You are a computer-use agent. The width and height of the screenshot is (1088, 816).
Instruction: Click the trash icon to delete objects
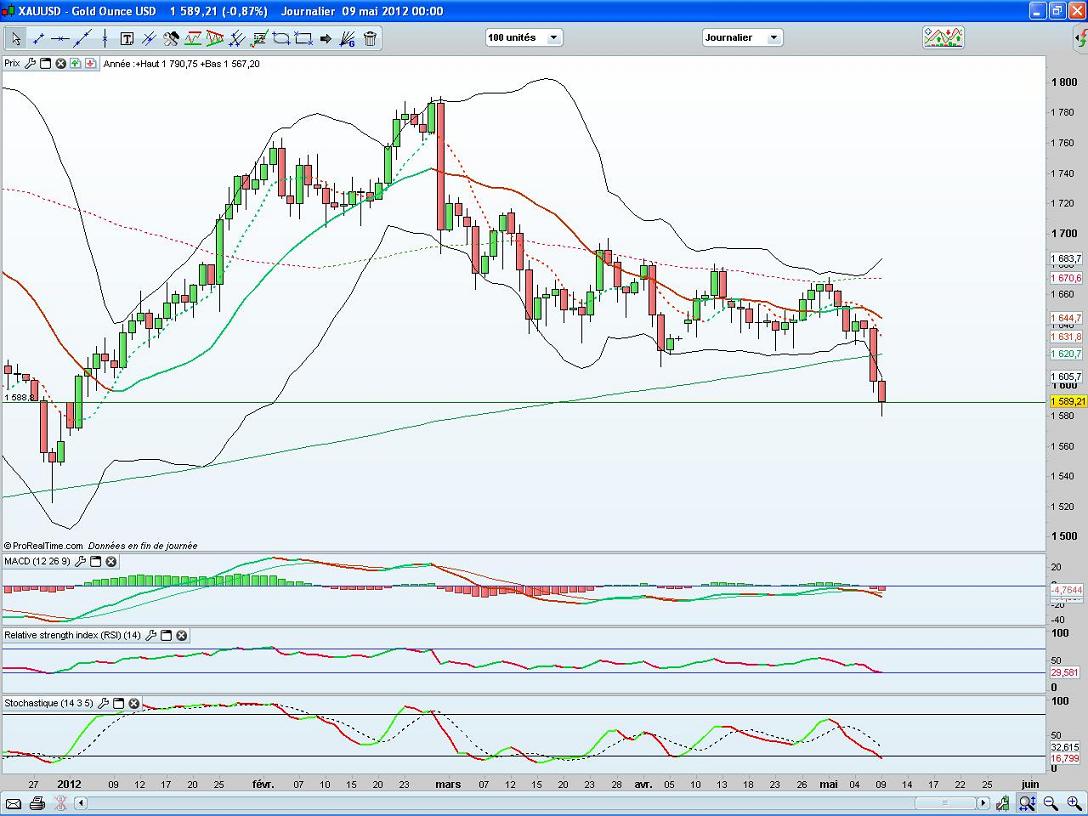(370, 39)
